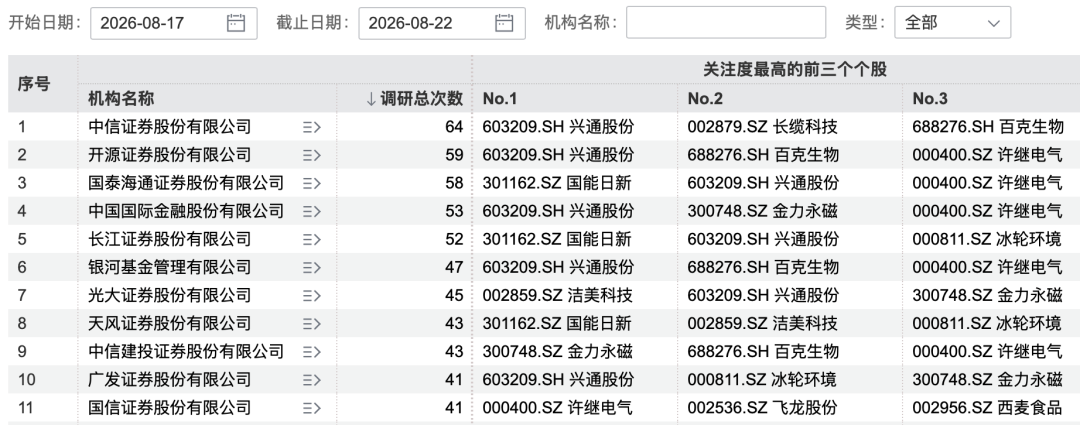Screen dimensions: 1080x425
Task: Select 开源证券股份有限公司 institution name
Action: click(169, 155)
